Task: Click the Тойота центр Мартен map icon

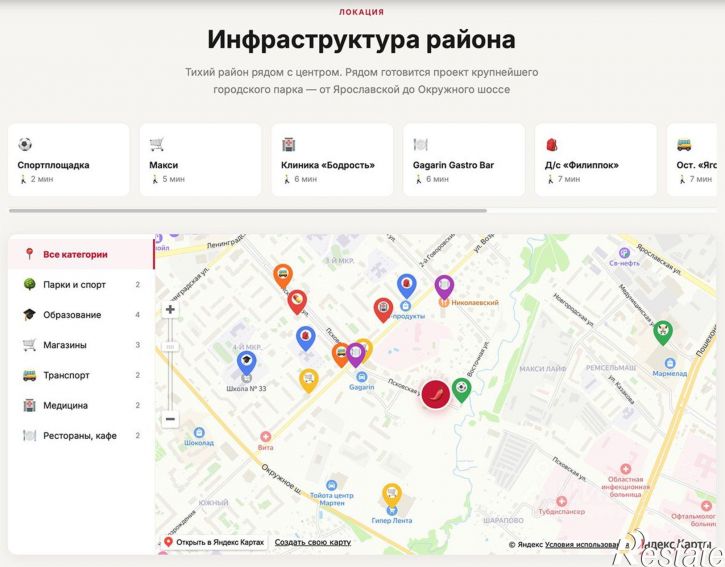Action: click(332, 485)
